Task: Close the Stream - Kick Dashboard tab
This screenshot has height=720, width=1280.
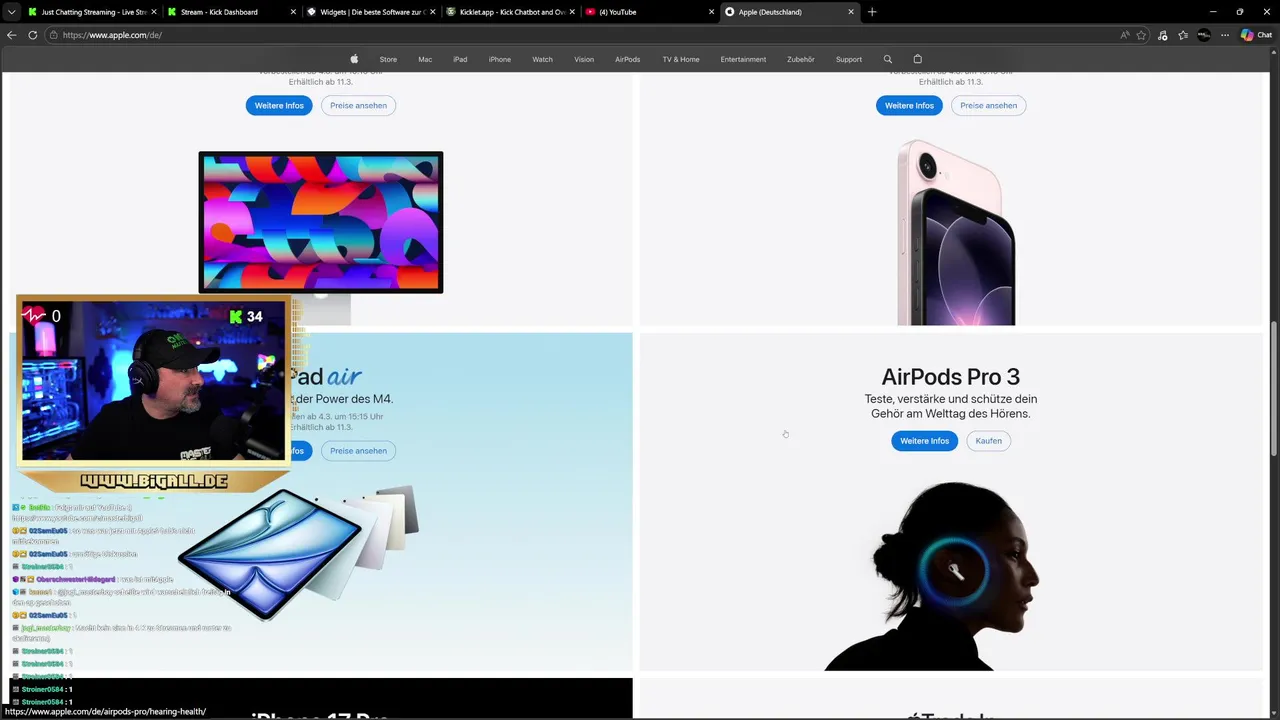Action: coord(293,12)
